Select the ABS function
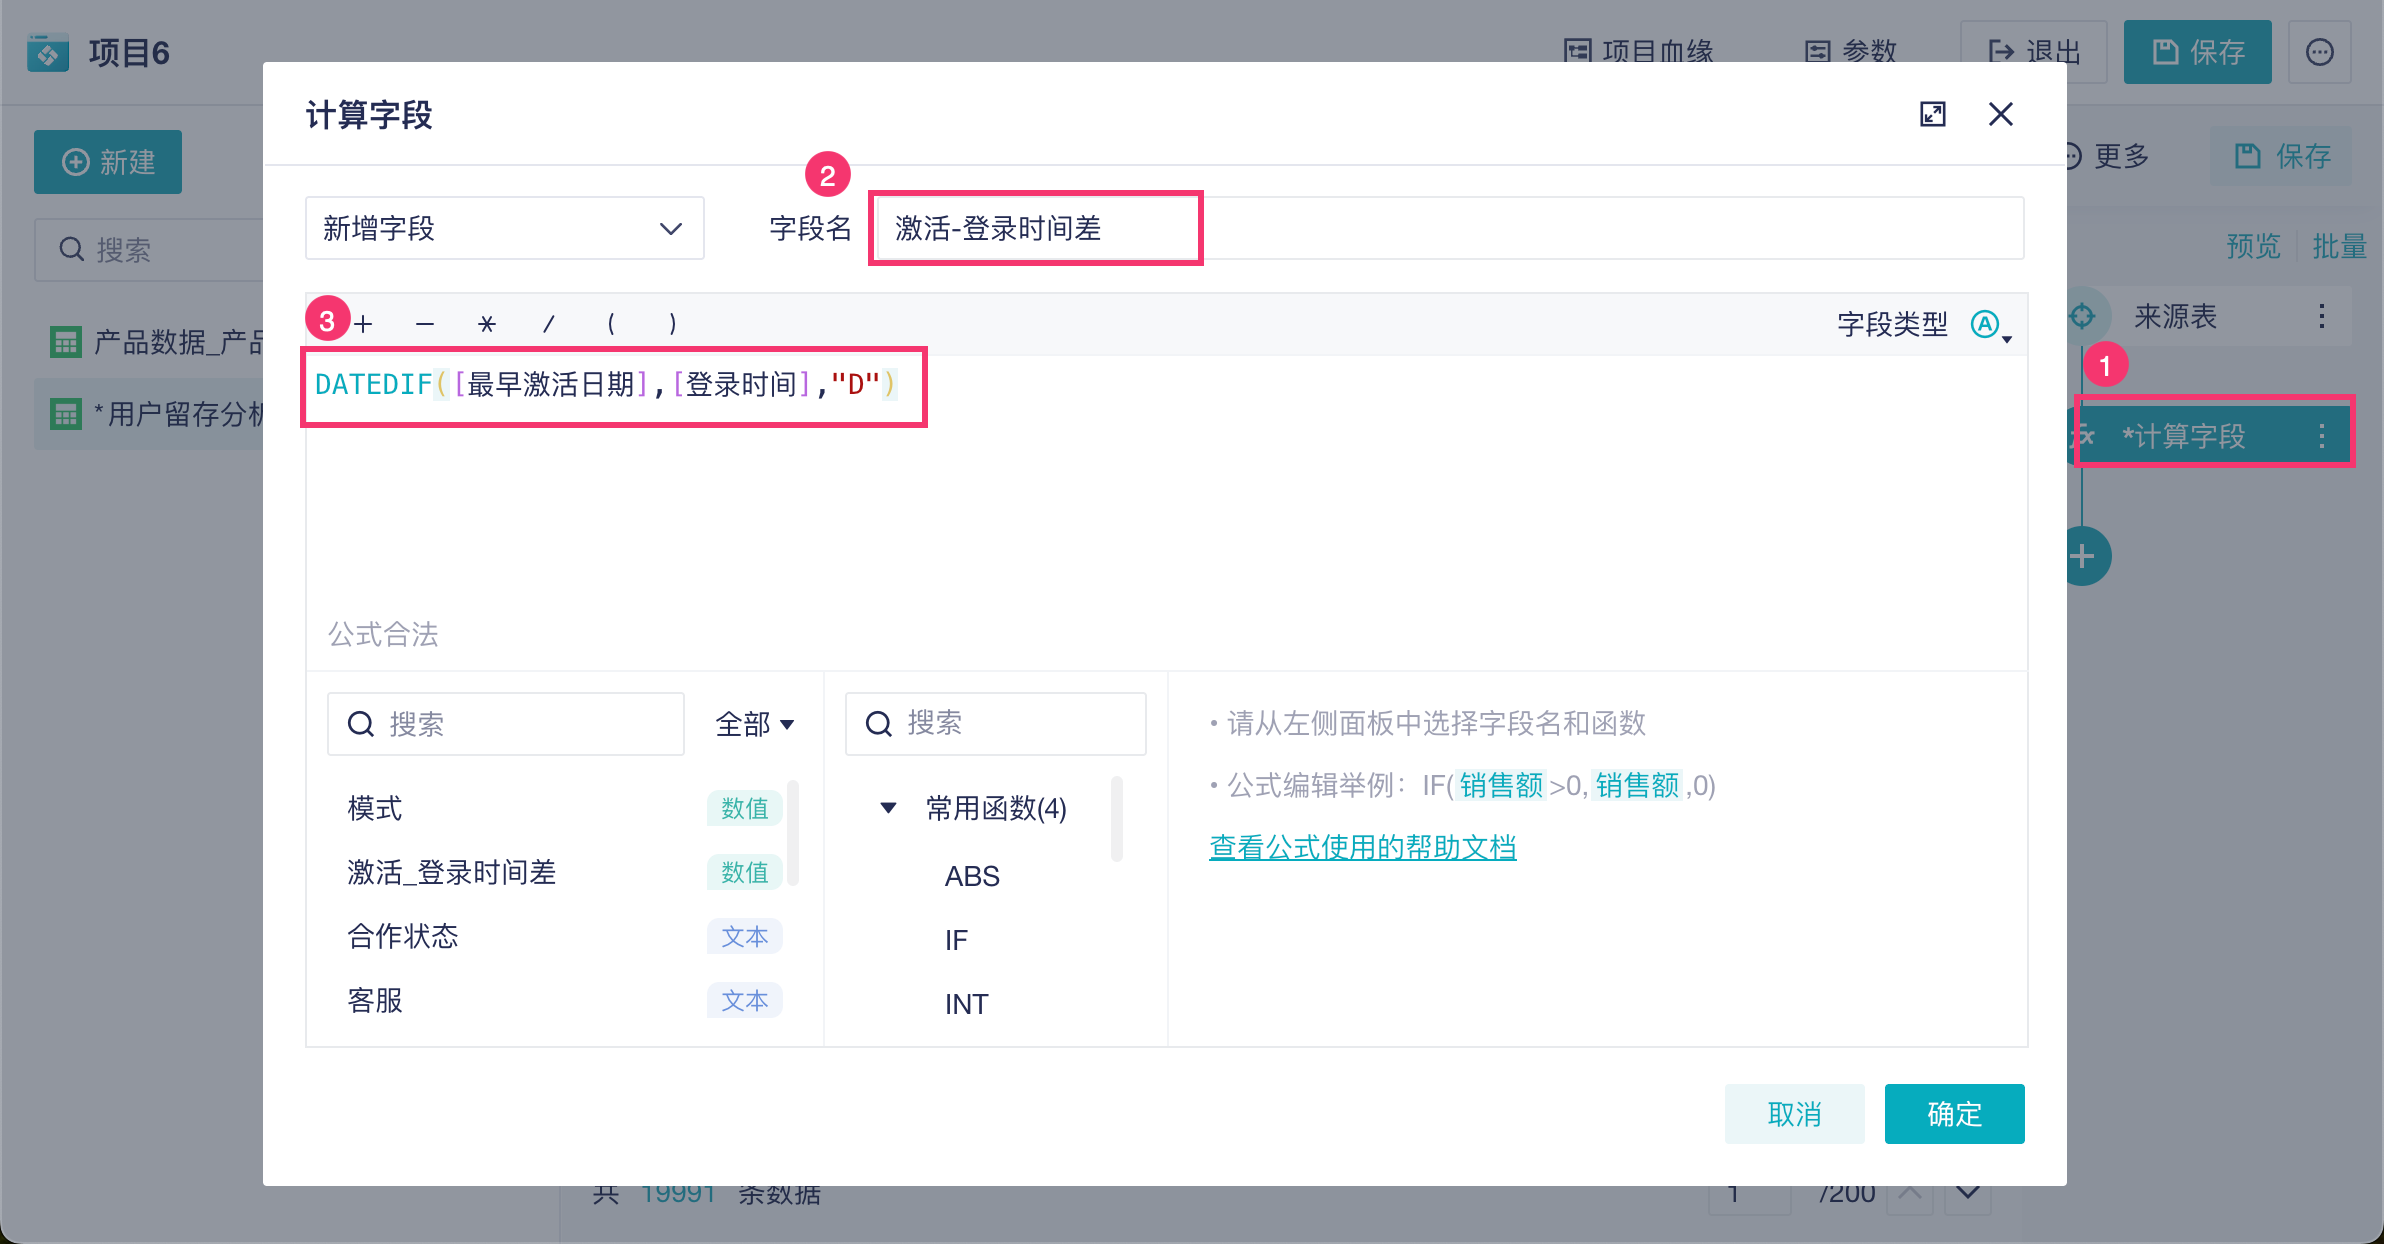2384x1244 pixels. (x=972, y=876)
